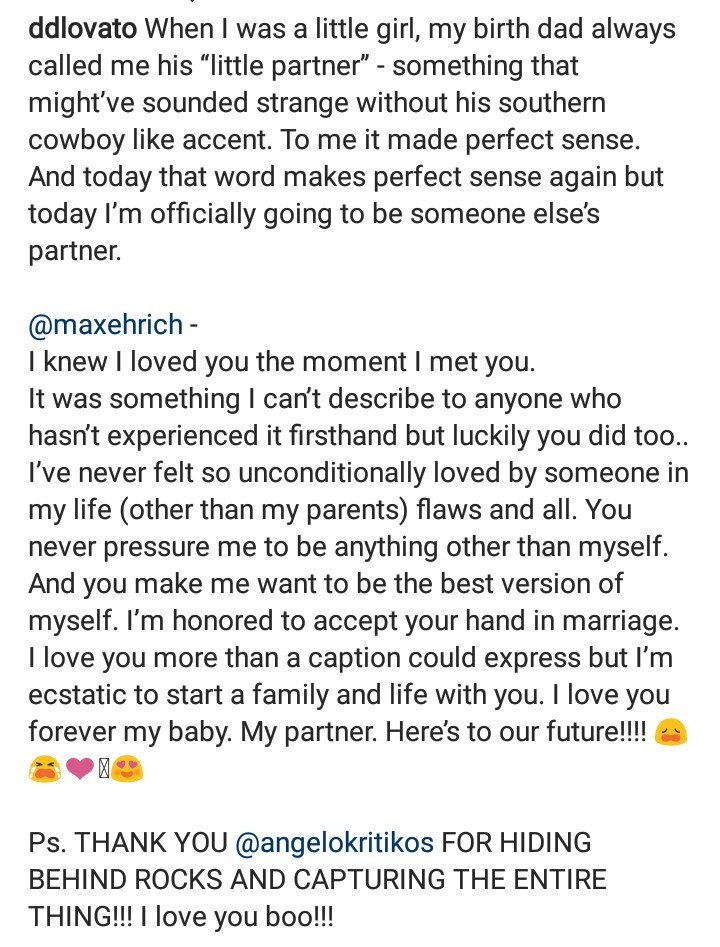The width and height of the screenshot is (720, 947).
Task: Click the 'Ps. THANK YOU' text
Action: [x=128, y=842]
